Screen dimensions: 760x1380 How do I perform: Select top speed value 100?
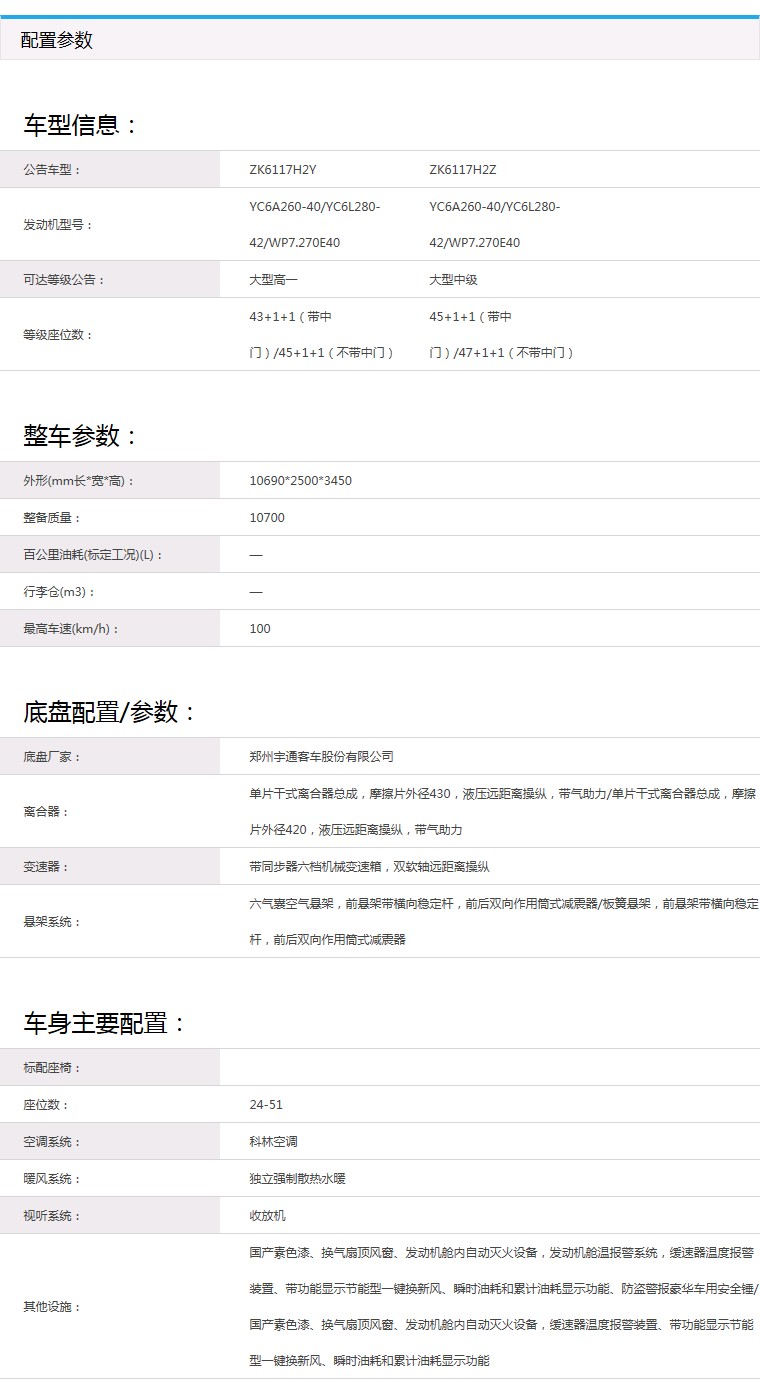260,629
